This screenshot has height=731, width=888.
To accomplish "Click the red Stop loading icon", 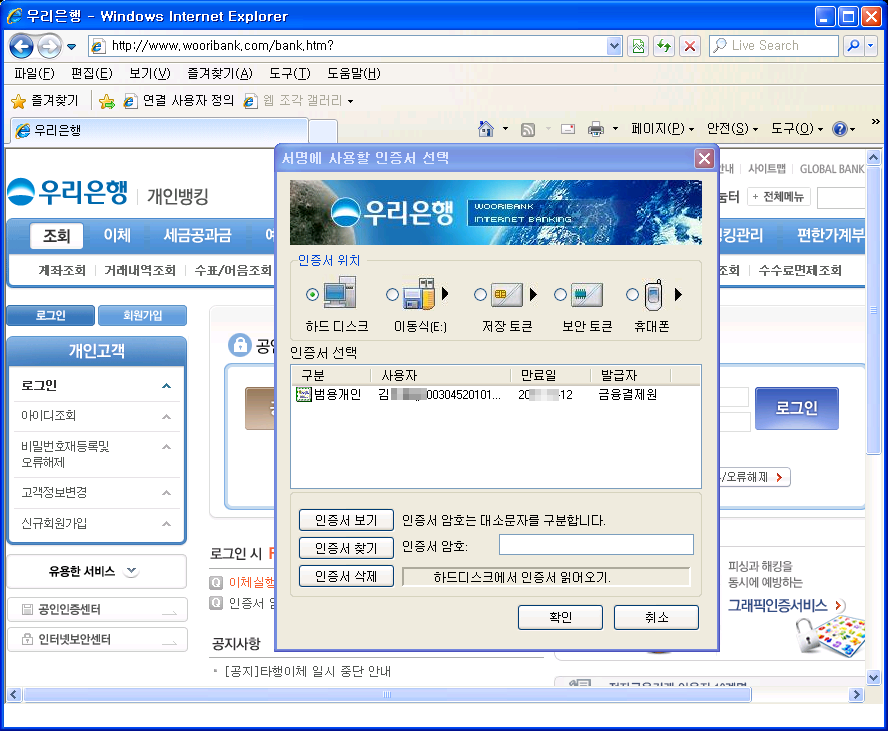I will 690,46.
